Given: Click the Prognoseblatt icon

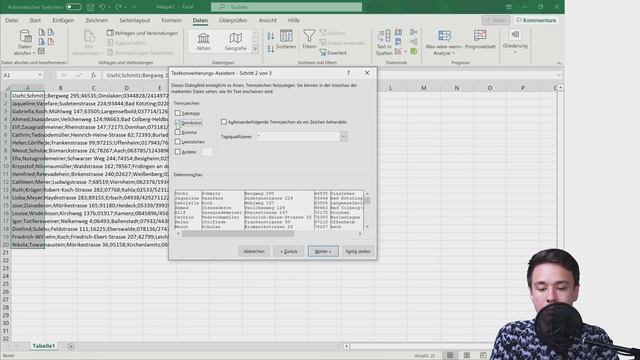Looking at the screenshot, I should pyautogui.click(x=480, y=36).
